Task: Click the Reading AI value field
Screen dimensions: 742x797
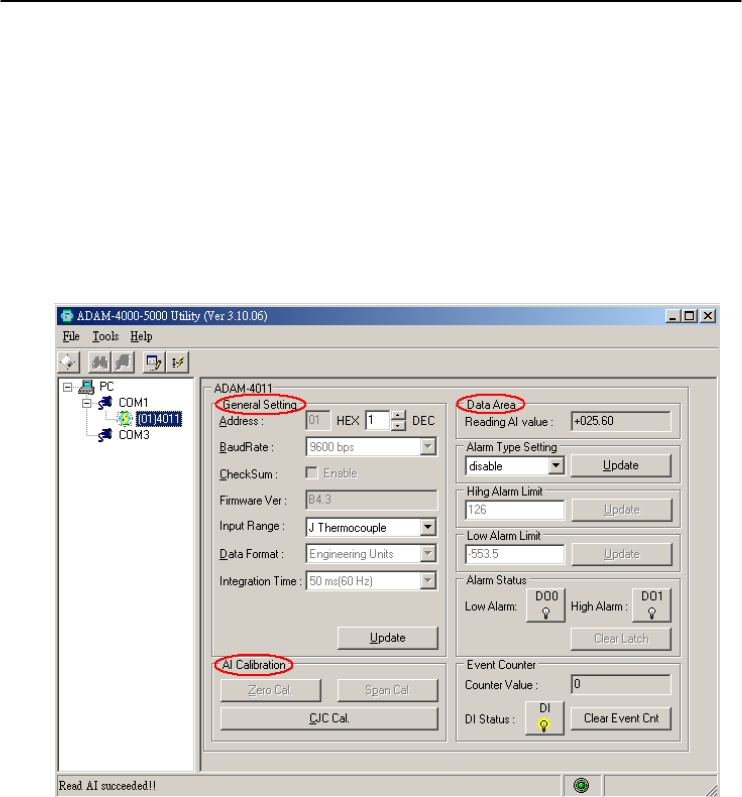Action: click(621, 421)
